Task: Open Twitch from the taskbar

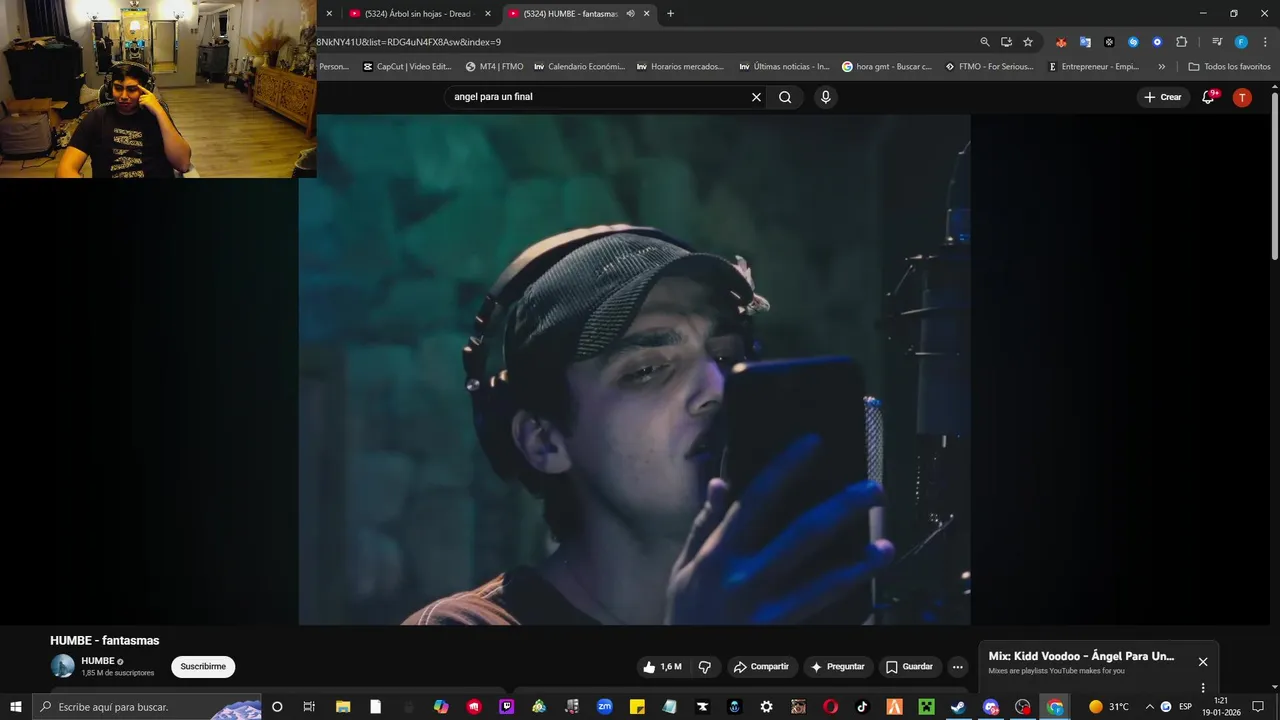Action: [507, 707]
